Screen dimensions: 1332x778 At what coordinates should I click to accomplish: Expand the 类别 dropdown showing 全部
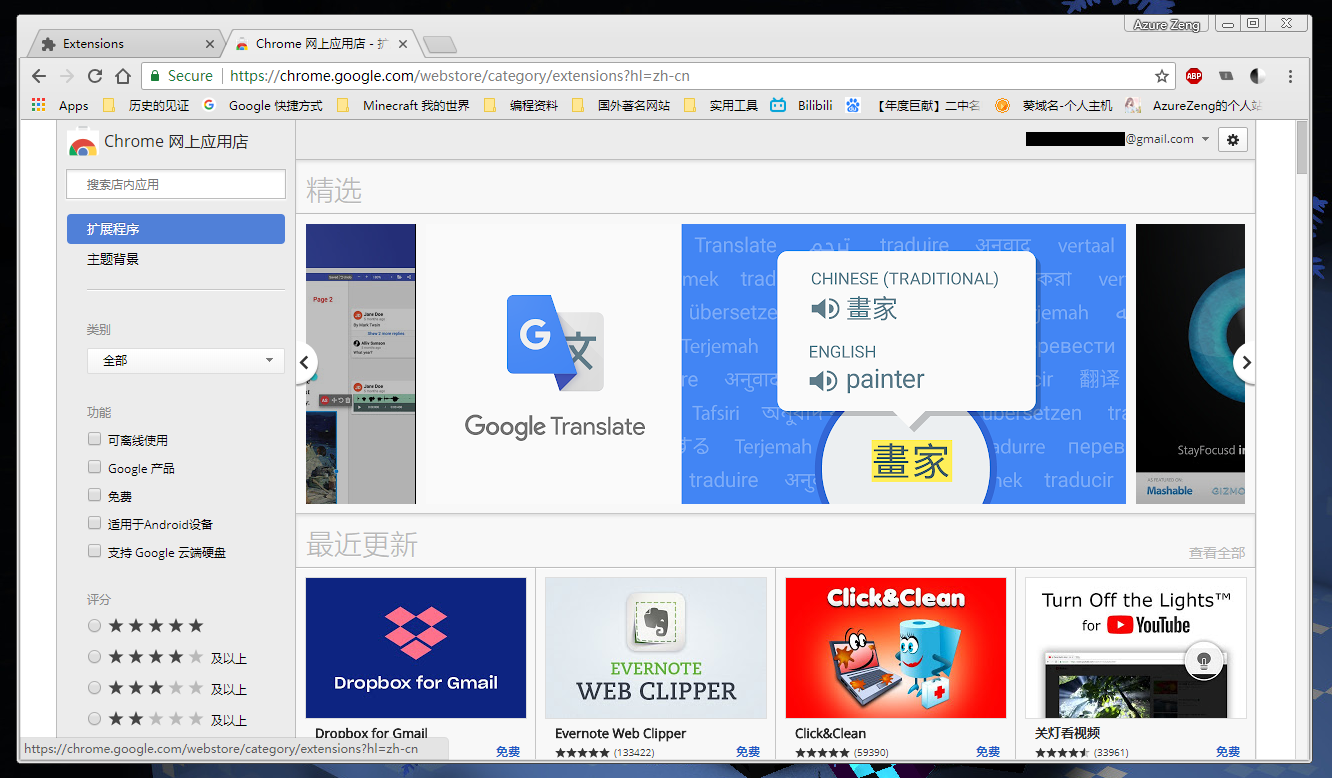186,360
